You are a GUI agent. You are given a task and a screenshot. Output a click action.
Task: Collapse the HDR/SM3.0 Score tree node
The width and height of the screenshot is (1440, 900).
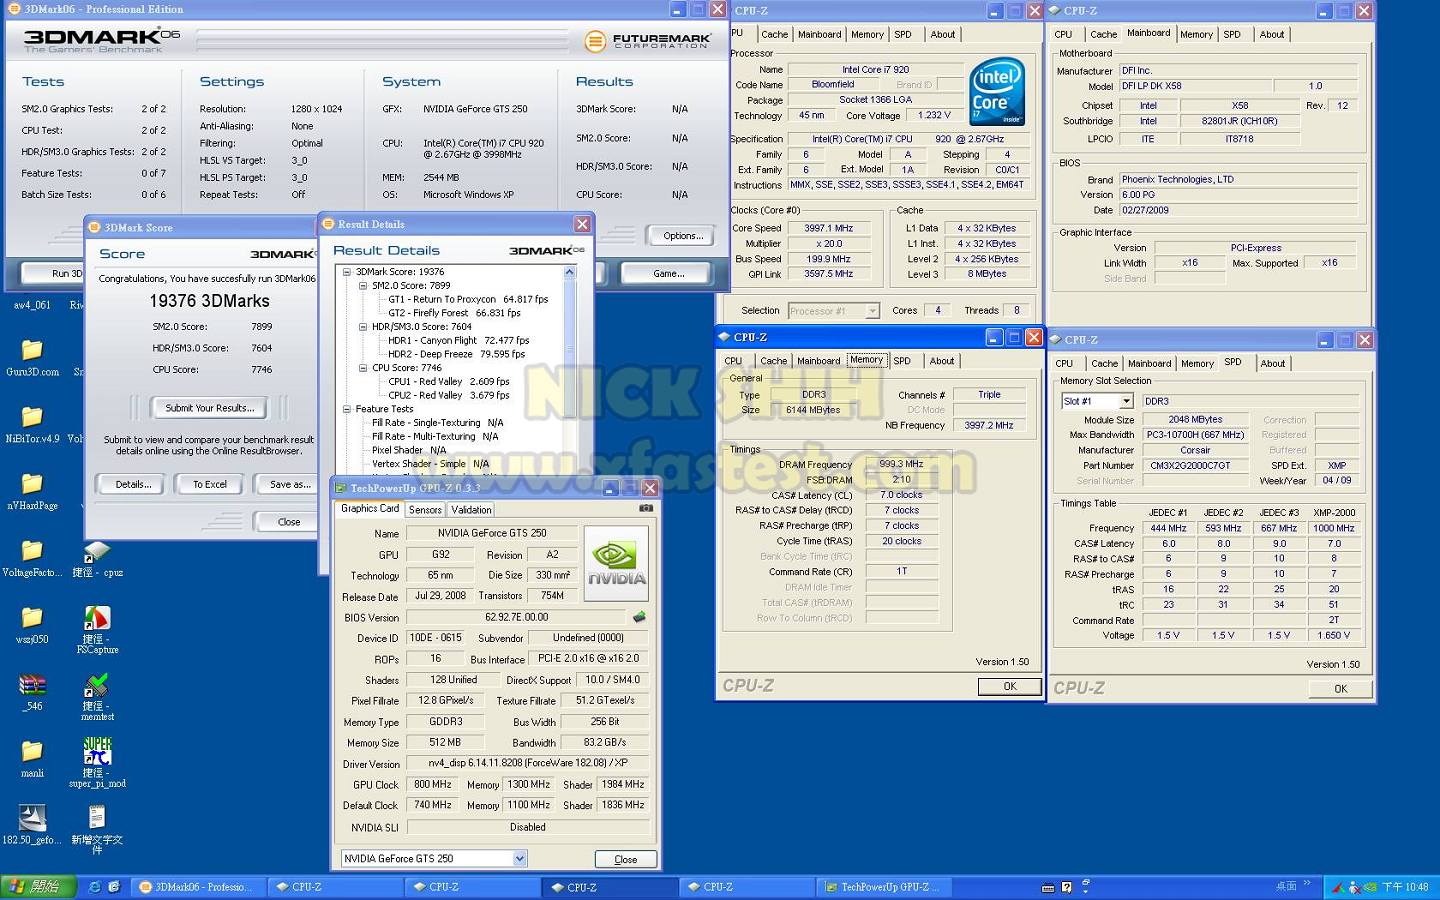pos(363,327)
